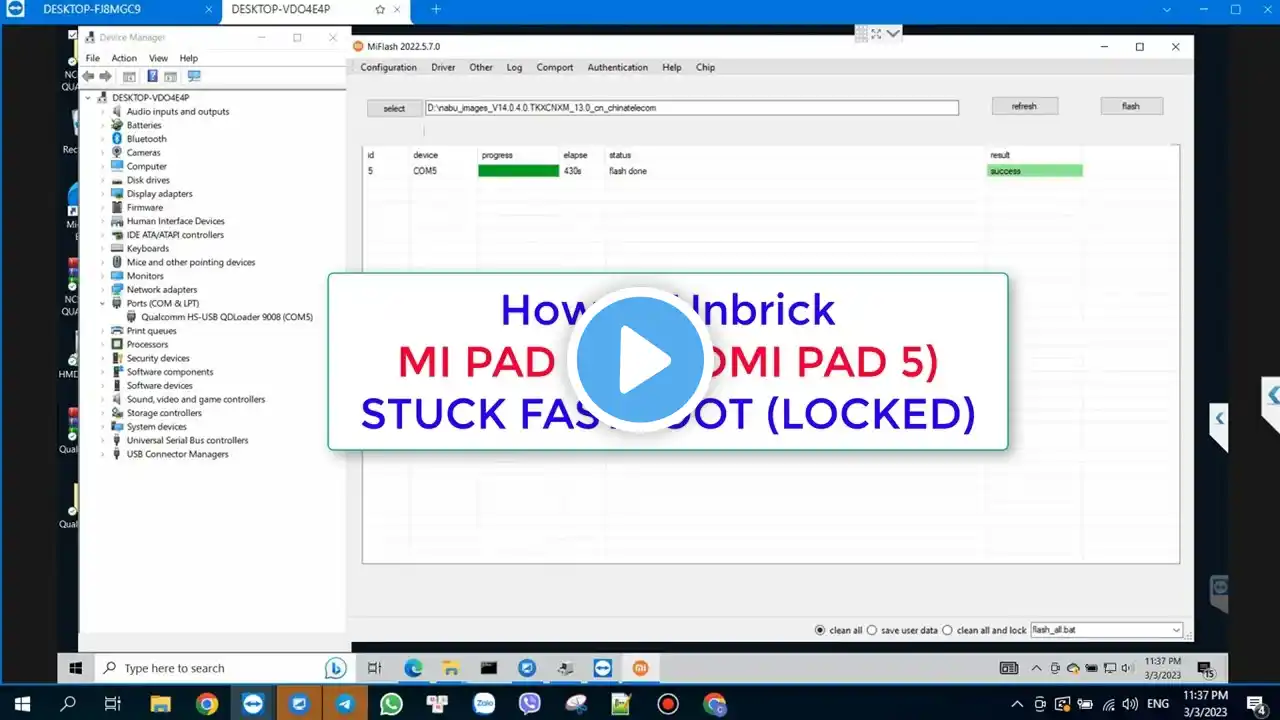1280x720 pixels.
Task: Click the ENG language indicator on local taskbar
Action: (1156, 704)
